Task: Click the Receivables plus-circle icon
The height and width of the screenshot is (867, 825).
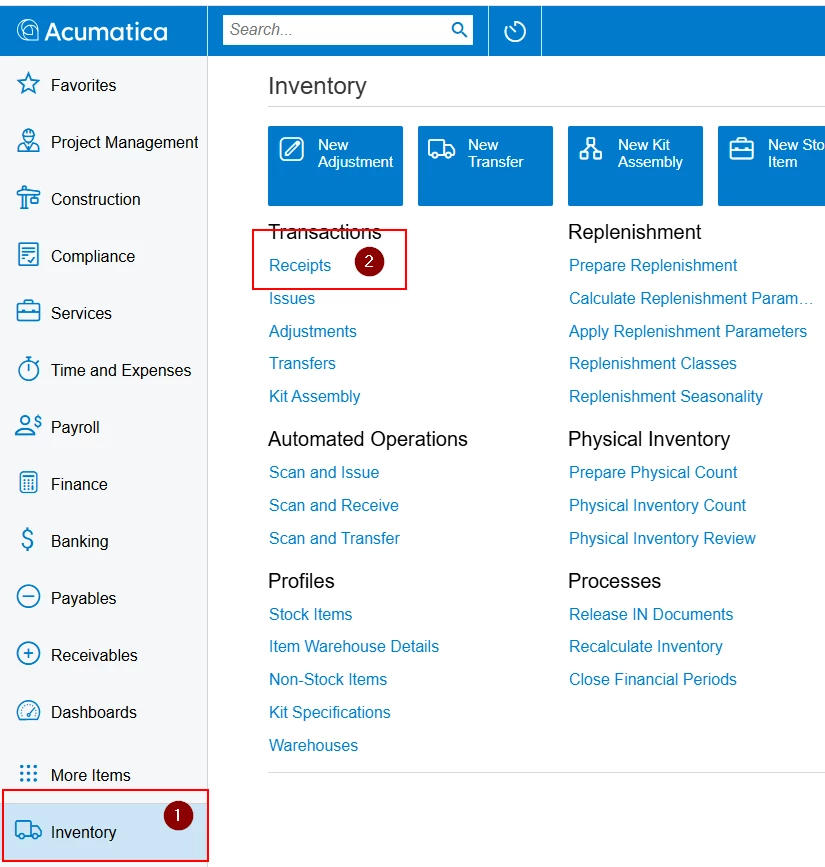Action: 28,654
